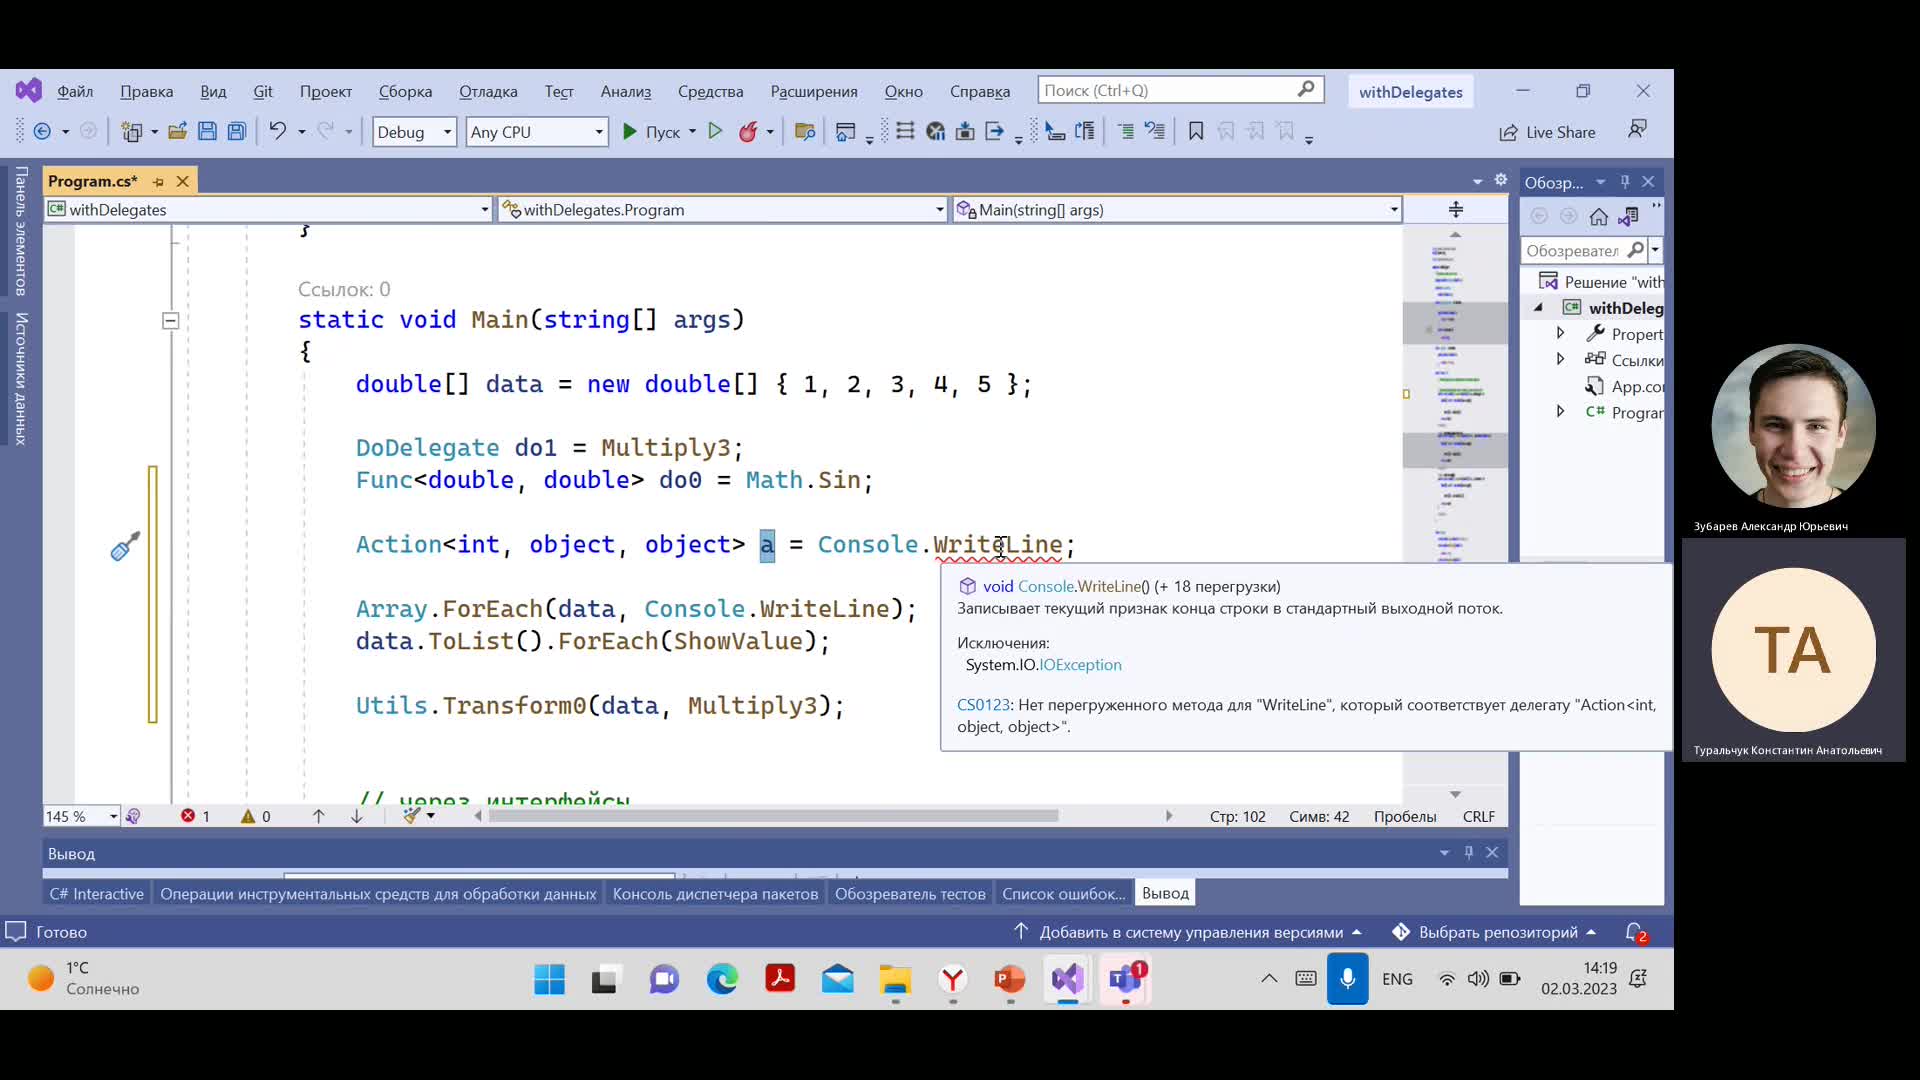Viewport: 1920px width, 1080px height.
Task: Open the Отладка menu
Action: 488,91
